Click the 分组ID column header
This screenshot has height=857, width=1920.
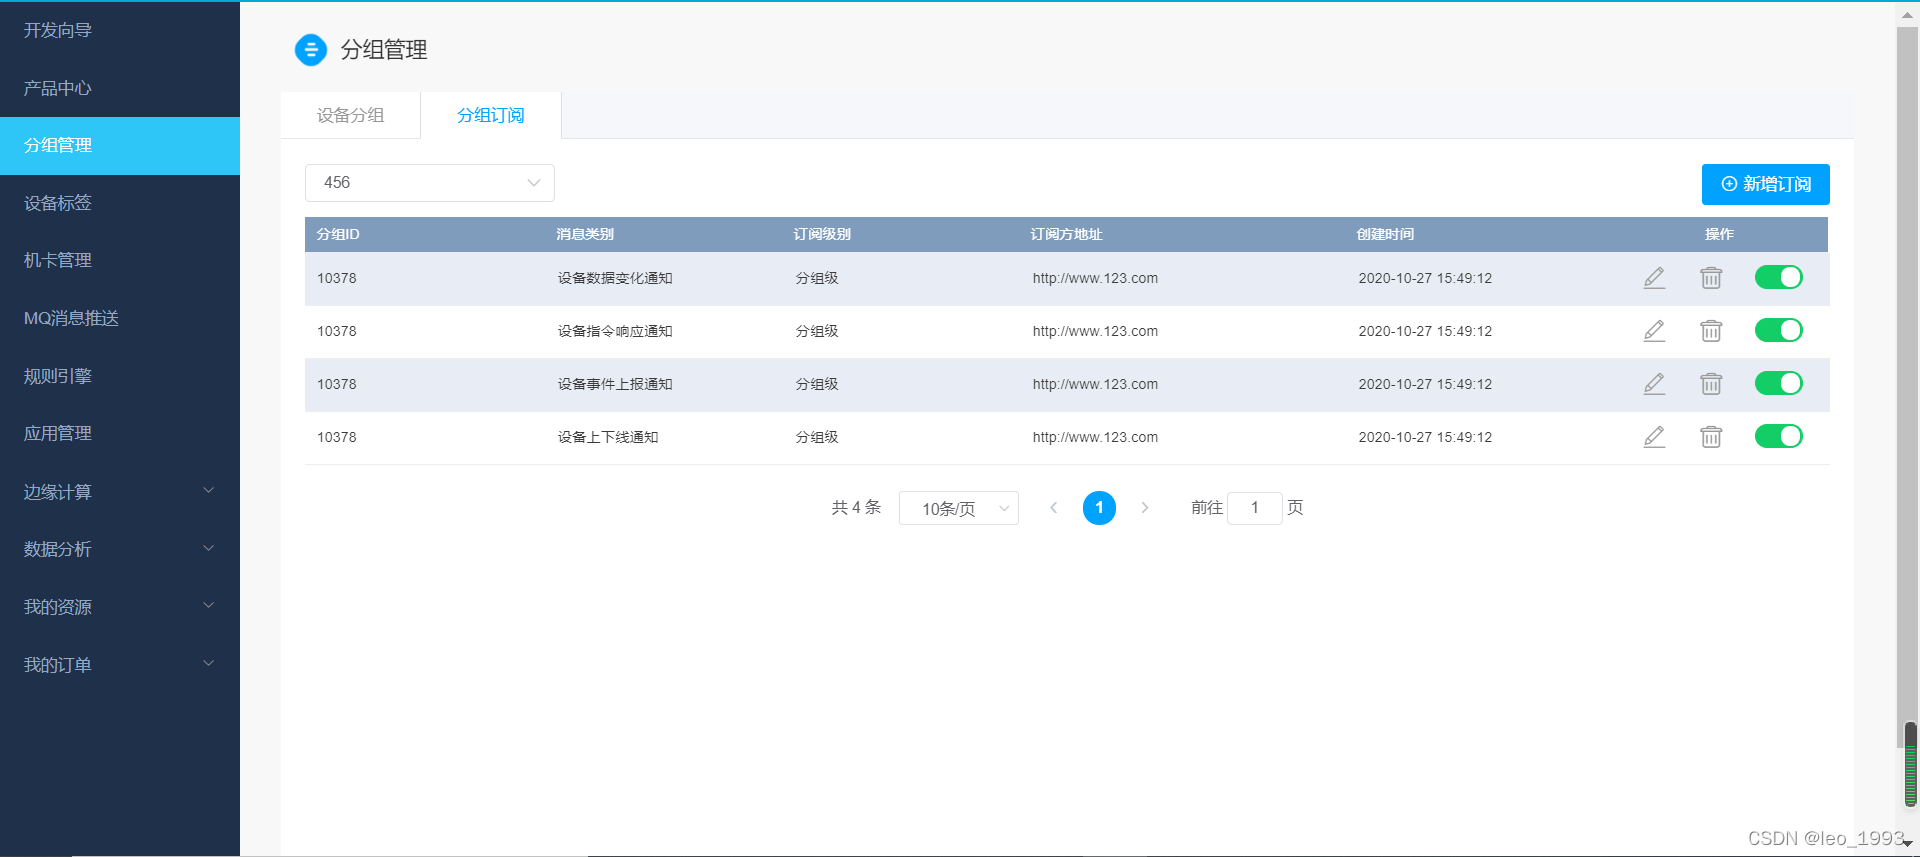tap(338, 234)
